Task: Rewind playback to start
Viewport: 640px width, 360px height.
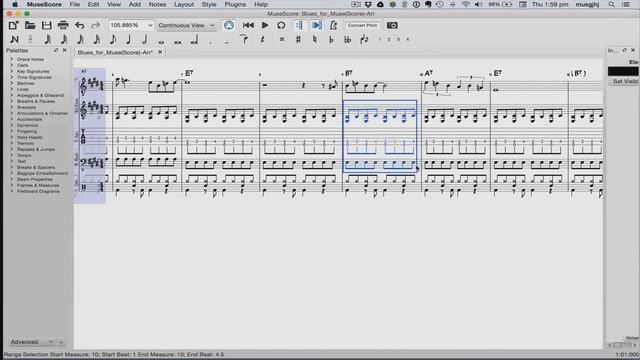Action: [x=248, y=25]
